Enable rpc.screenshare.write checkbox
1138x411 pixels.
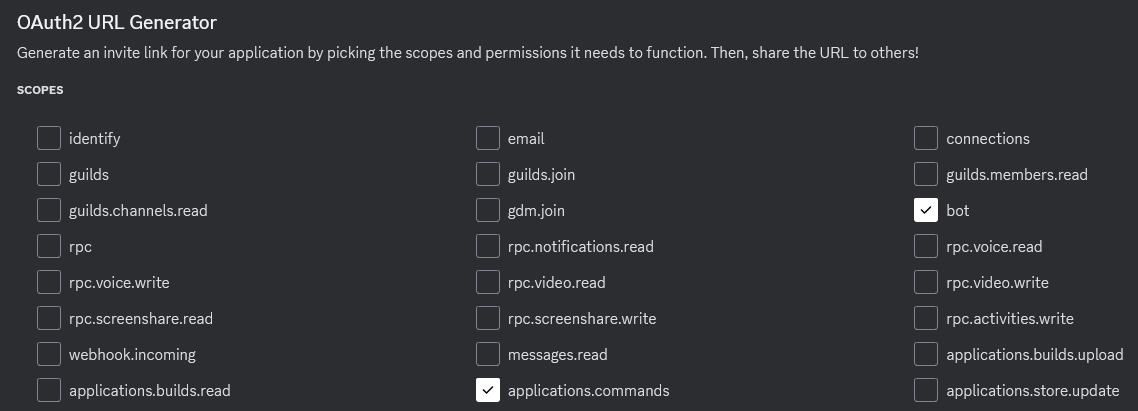(488, 318)
